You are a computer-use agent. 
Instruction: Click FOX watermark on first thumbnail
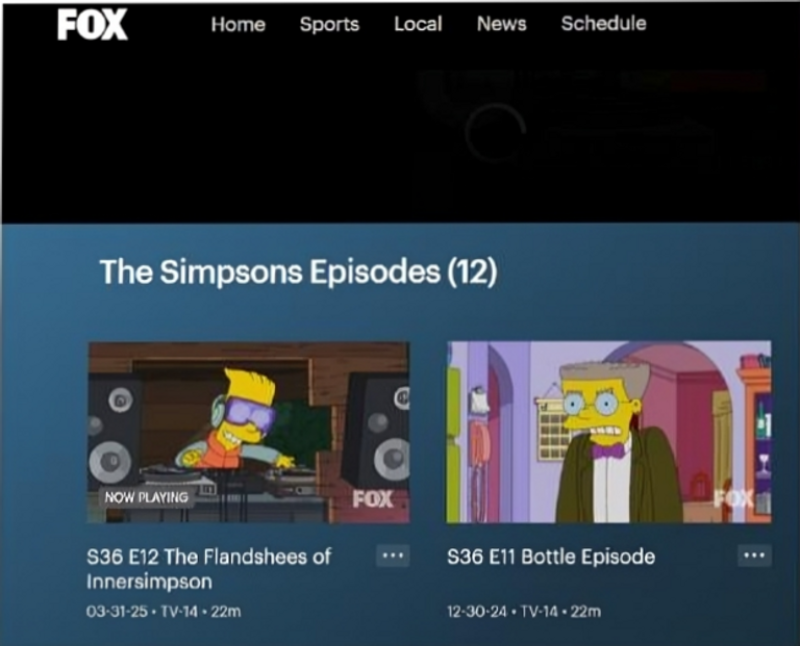[x=373, y=499]
